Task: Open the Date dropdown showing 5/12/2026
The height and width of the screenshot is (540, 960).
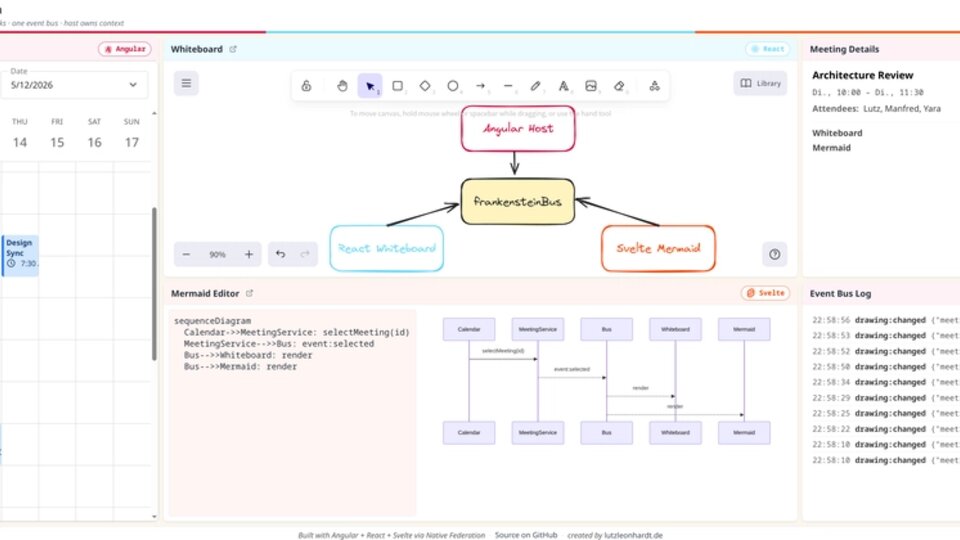Action: tap(73, 84)
